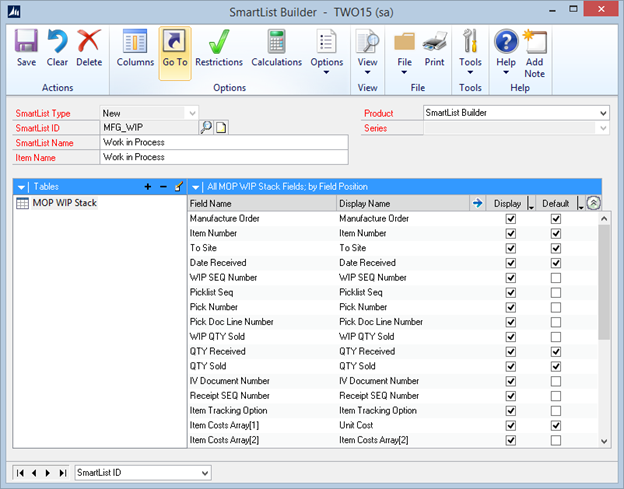Expand the All MOP WIP Stack Fields dropdown arrow
Image resolution: width=624 pixels, height=489 pixels.
coord(195,187)
